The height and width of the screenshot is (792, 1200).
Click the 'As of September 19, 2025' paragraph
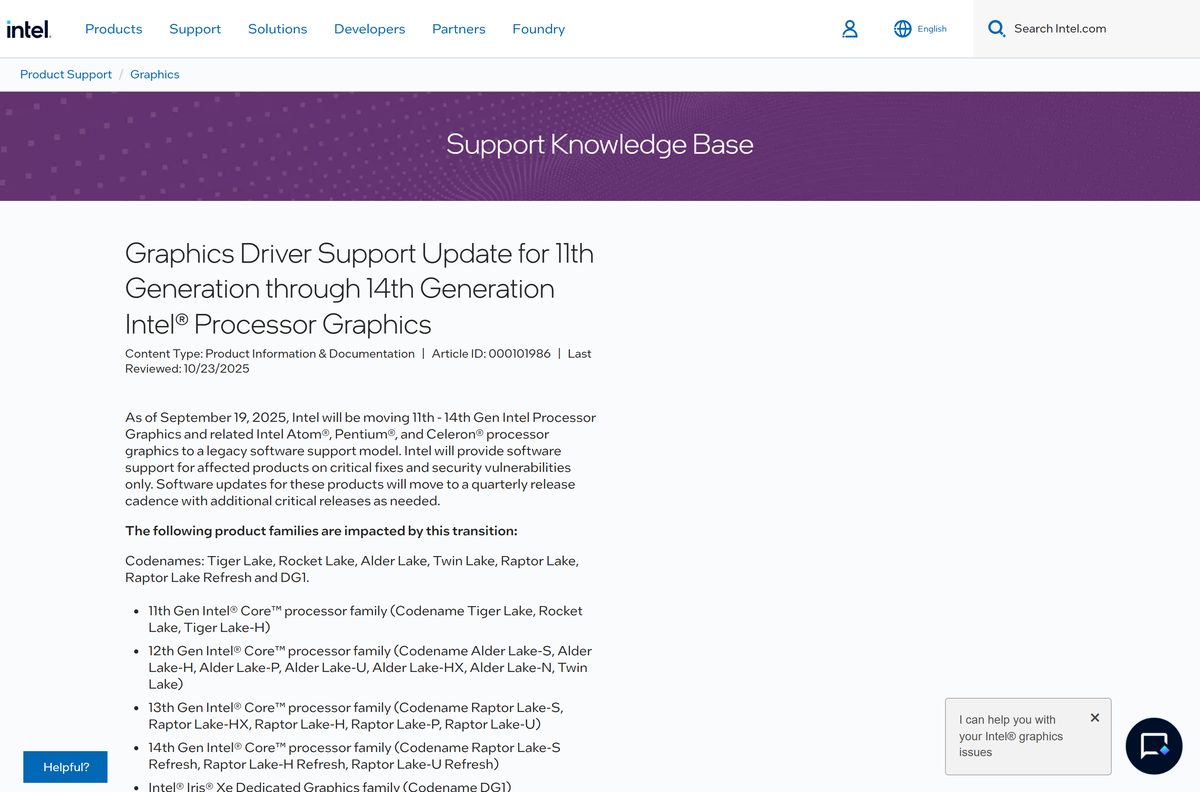[360, 459]
